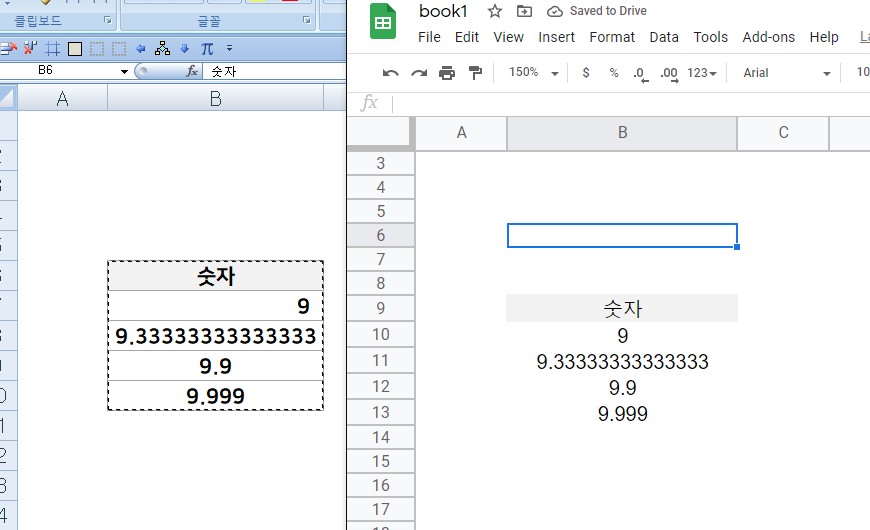Open Edit menu in Google Sheets
Viewport: 870px width, 530px height.
pyautogui.click(x=467, y=37)
